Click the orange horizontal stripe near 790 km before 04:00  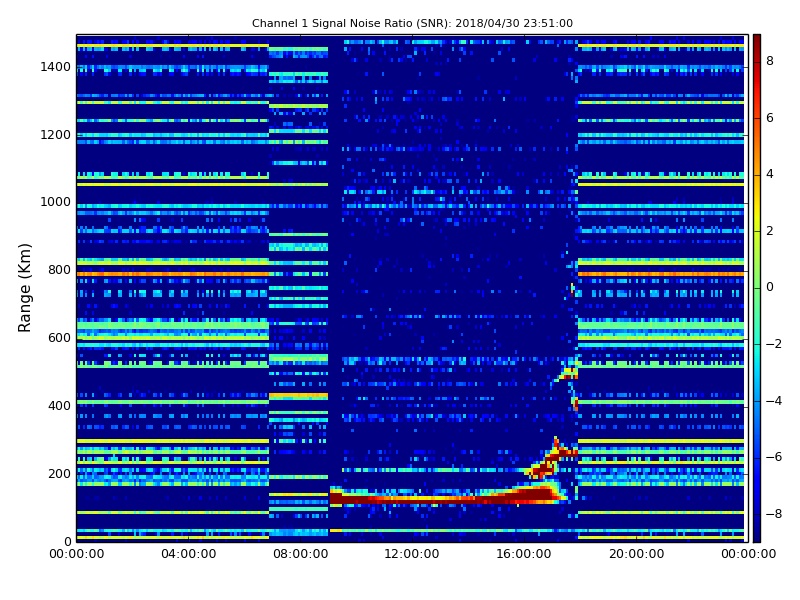pos(172,274)
